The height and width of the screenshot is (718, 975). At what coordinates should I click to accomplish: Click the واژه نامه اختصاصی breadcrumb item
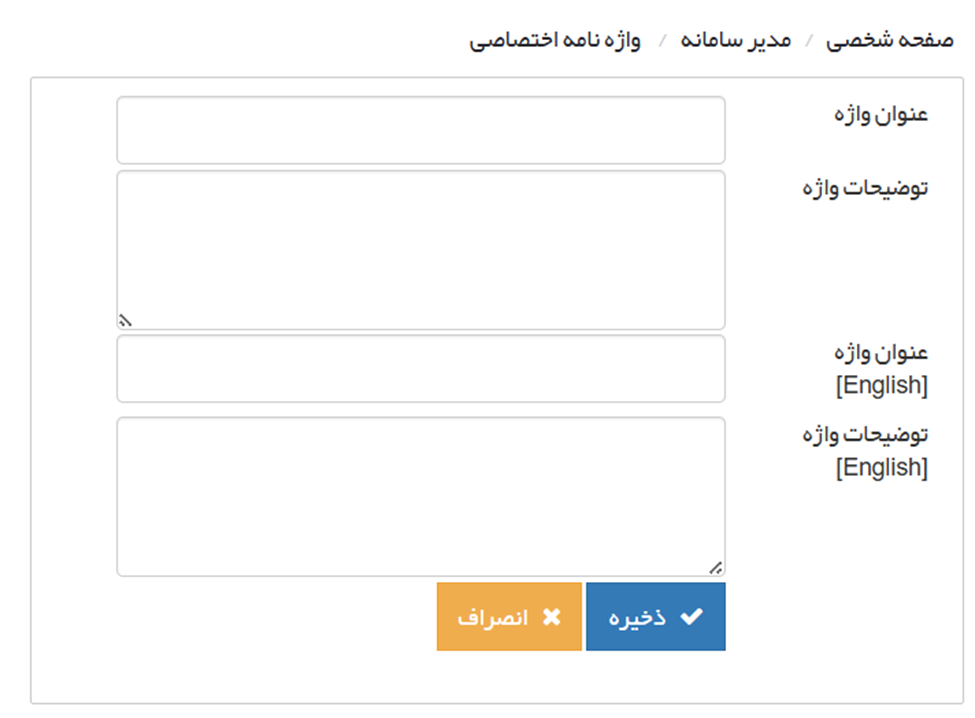[x=556, y=41]
